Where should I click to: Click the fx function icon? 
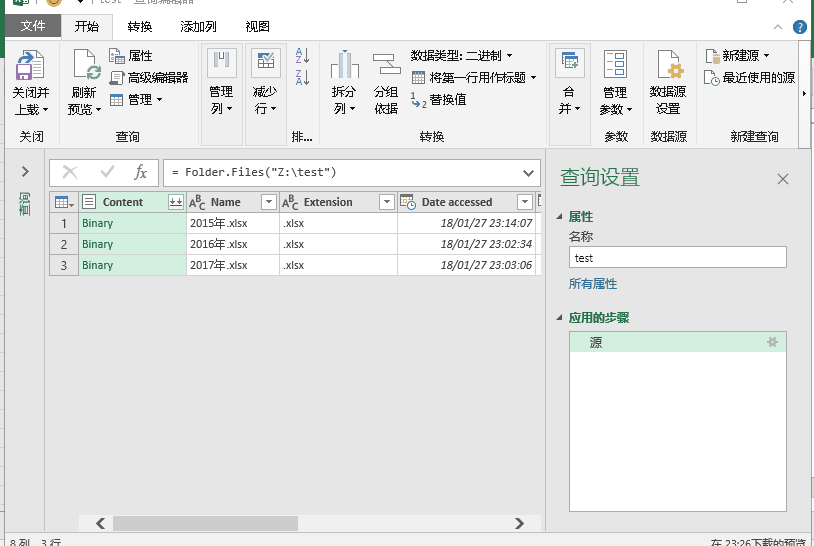(x=140, y=172)
